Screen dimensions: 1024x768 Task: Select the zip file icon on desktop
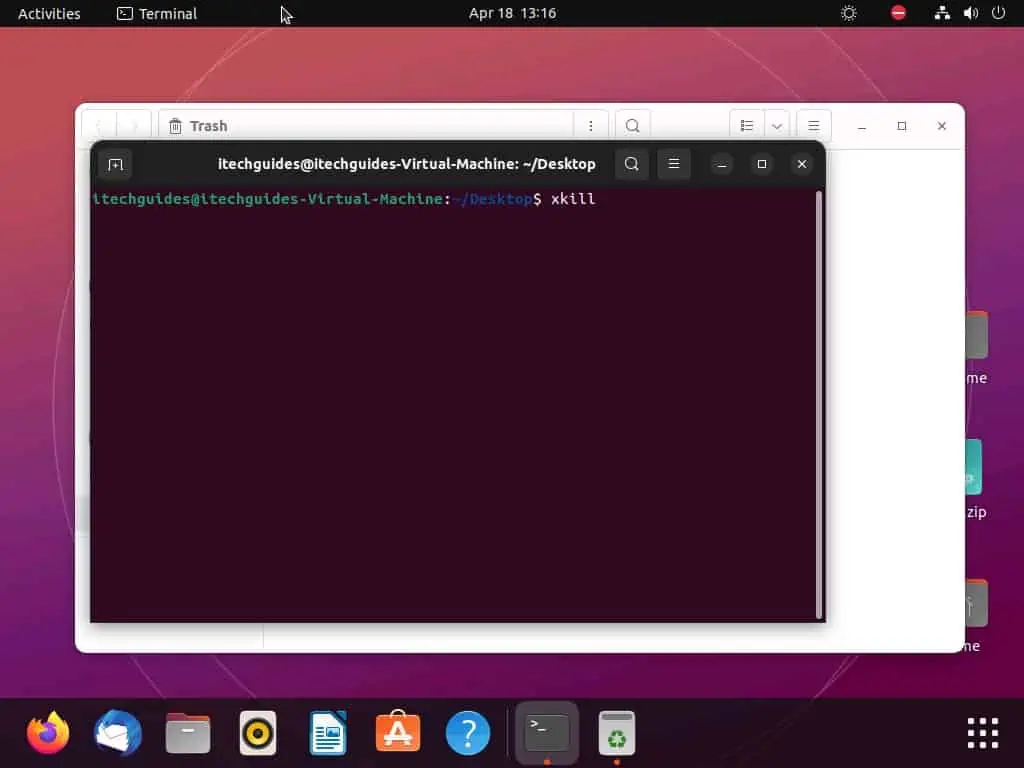(x=973, y=468)
